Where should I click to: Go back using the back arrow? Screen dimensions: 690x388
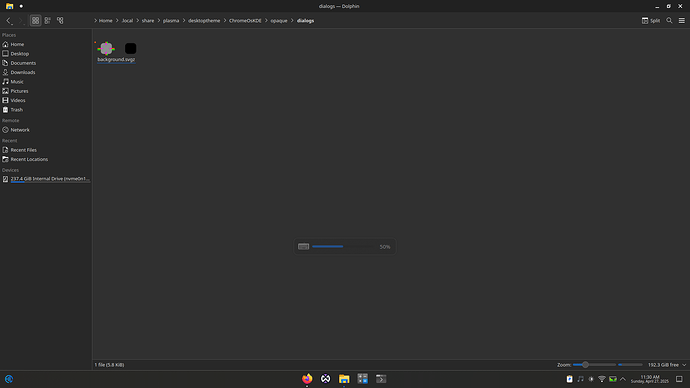[8, 20]
